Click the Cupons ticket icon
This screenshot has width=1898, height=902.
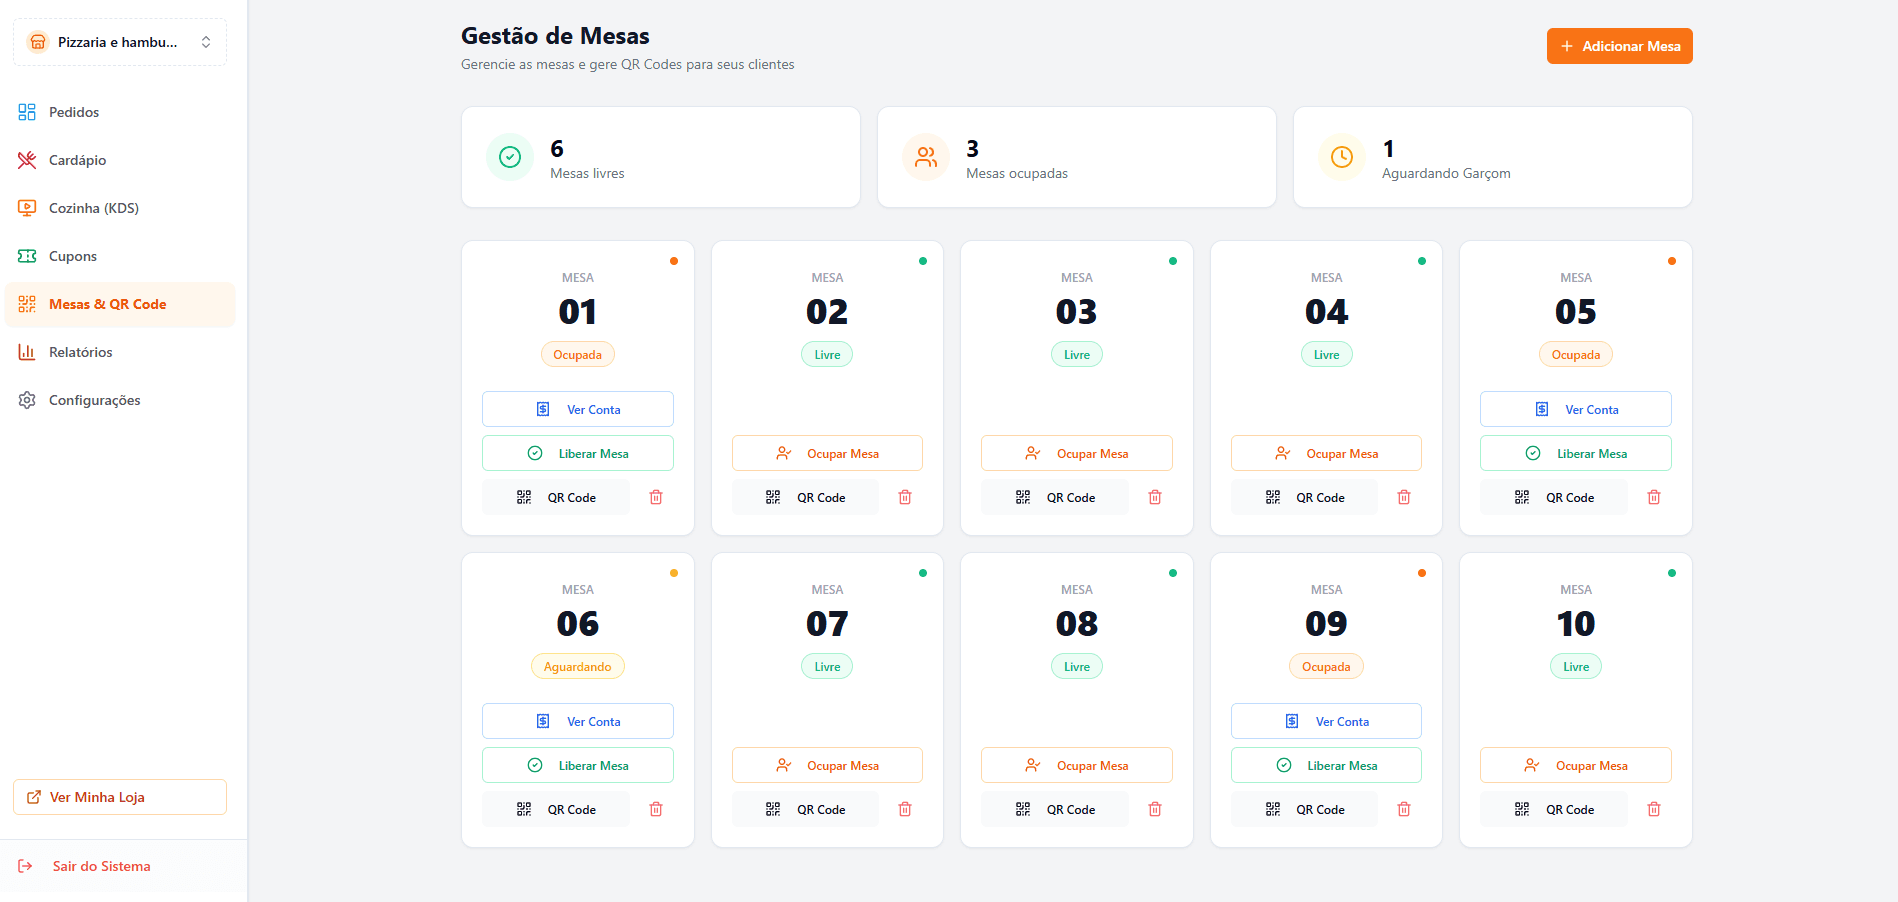(27, 256)
